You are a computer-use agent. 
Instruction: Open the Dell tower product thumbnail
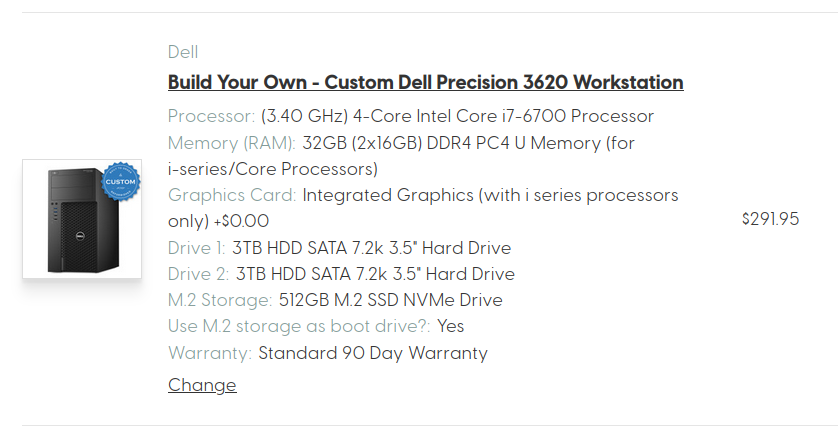(82, 219)
